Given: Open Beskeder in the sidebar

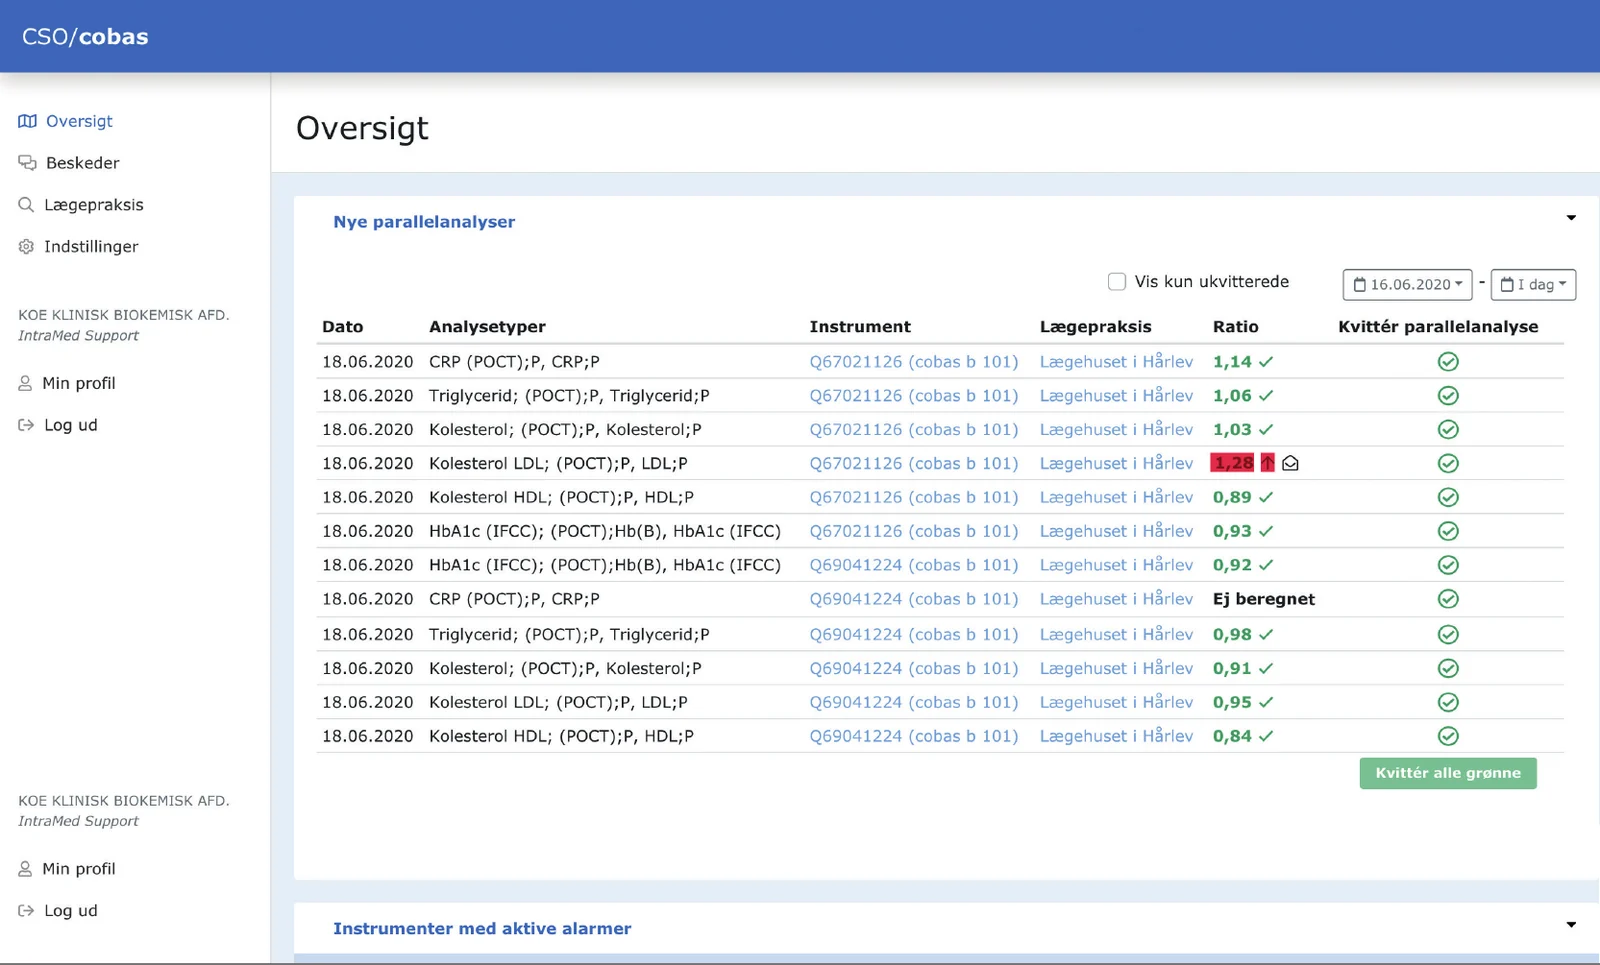Looking at the screenshot, I should pyautogui.click(x=69, y=163).
